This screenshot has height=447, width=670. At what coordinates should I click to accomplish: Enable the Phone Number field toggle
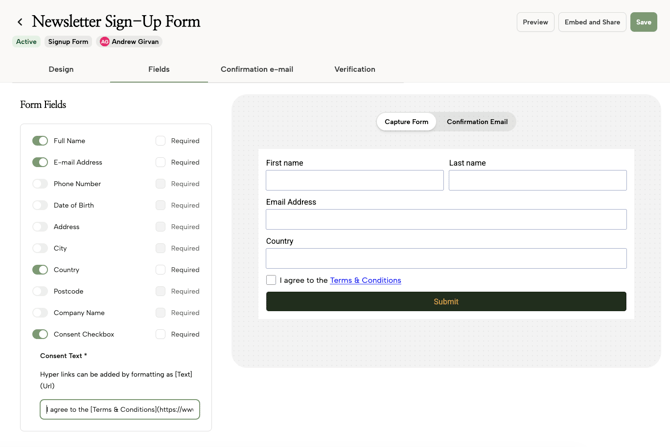40,184
